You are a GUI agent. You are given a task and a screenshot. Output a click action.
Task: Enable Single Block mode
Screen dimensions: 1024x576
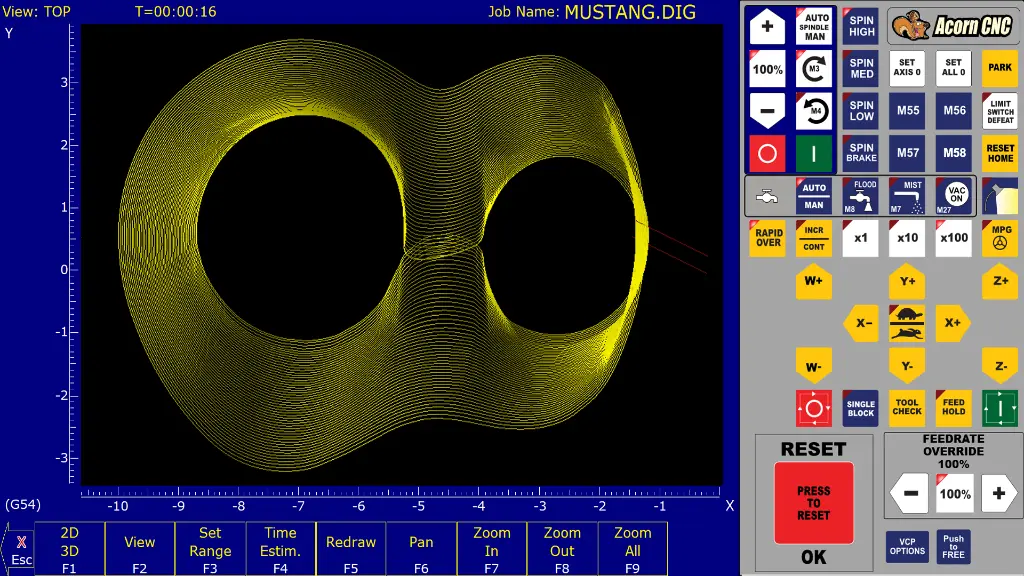pos(860,408)
